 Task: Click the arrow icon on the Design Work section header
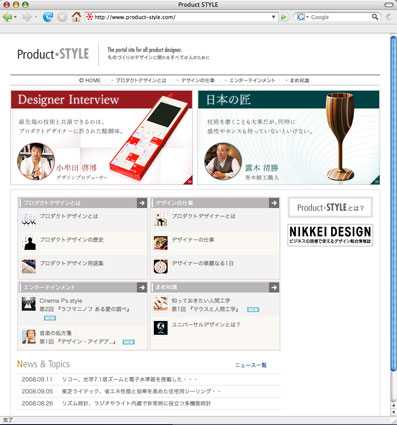274,203
